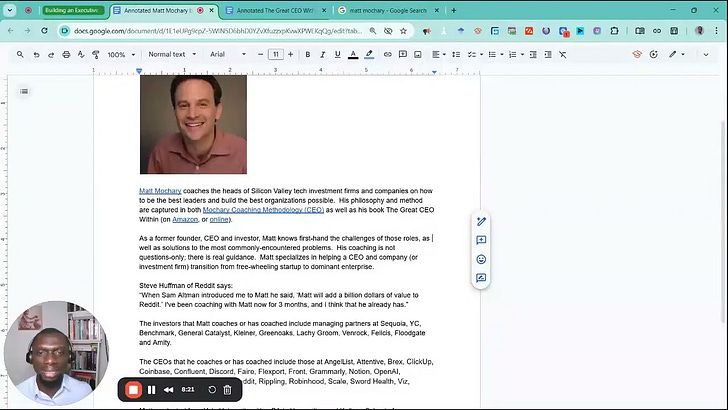728x410 pixels.
Task: Undo the last action
Action: coord(36,54)
